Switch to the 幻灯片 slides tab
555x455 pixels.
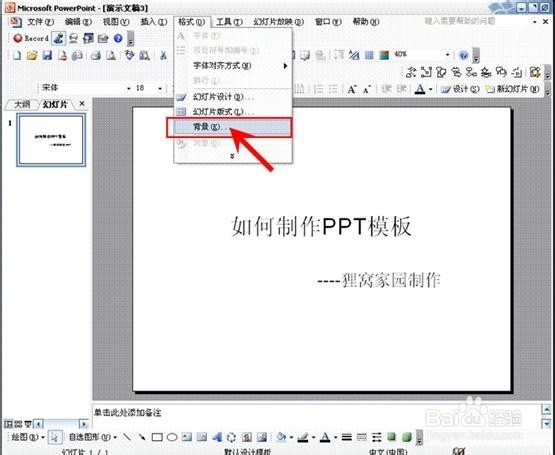click(x=55, y=104)
